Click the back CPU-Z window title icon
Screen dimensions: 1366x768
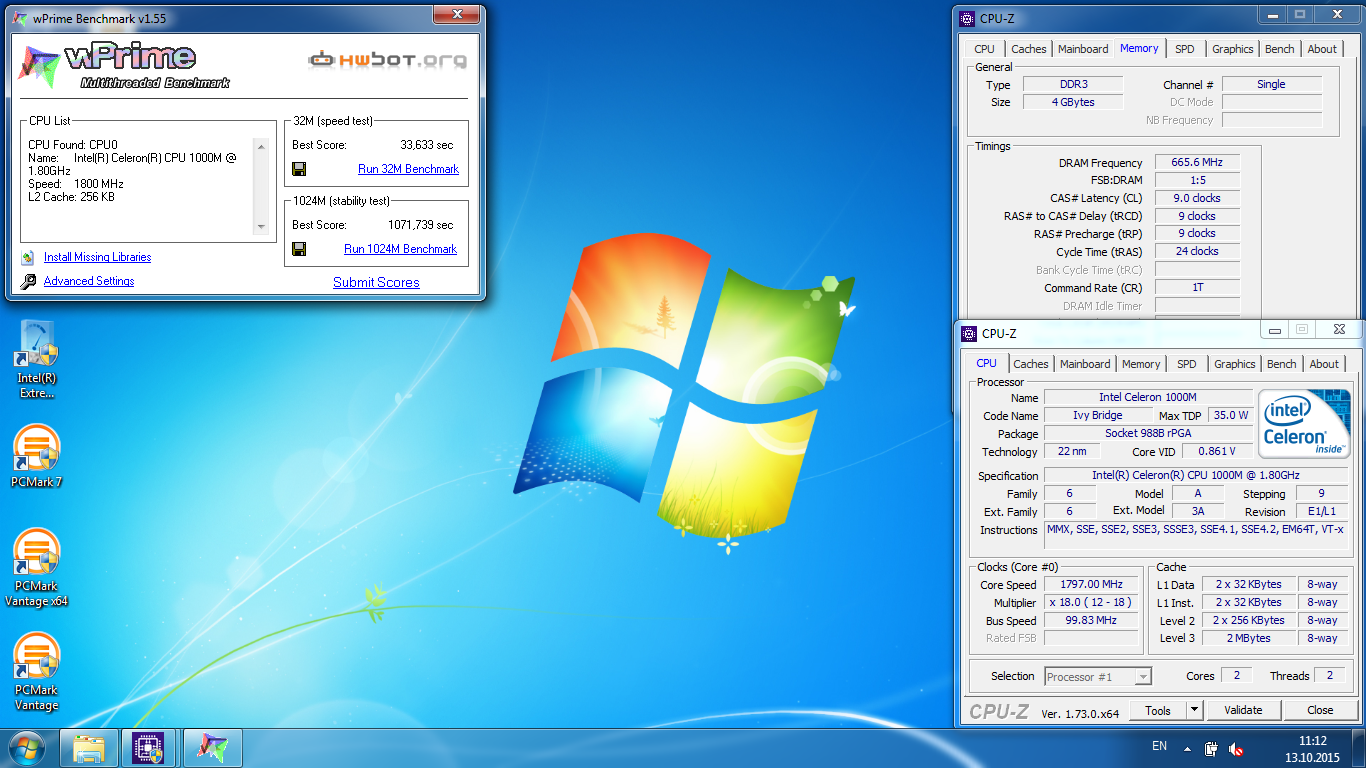967,18
